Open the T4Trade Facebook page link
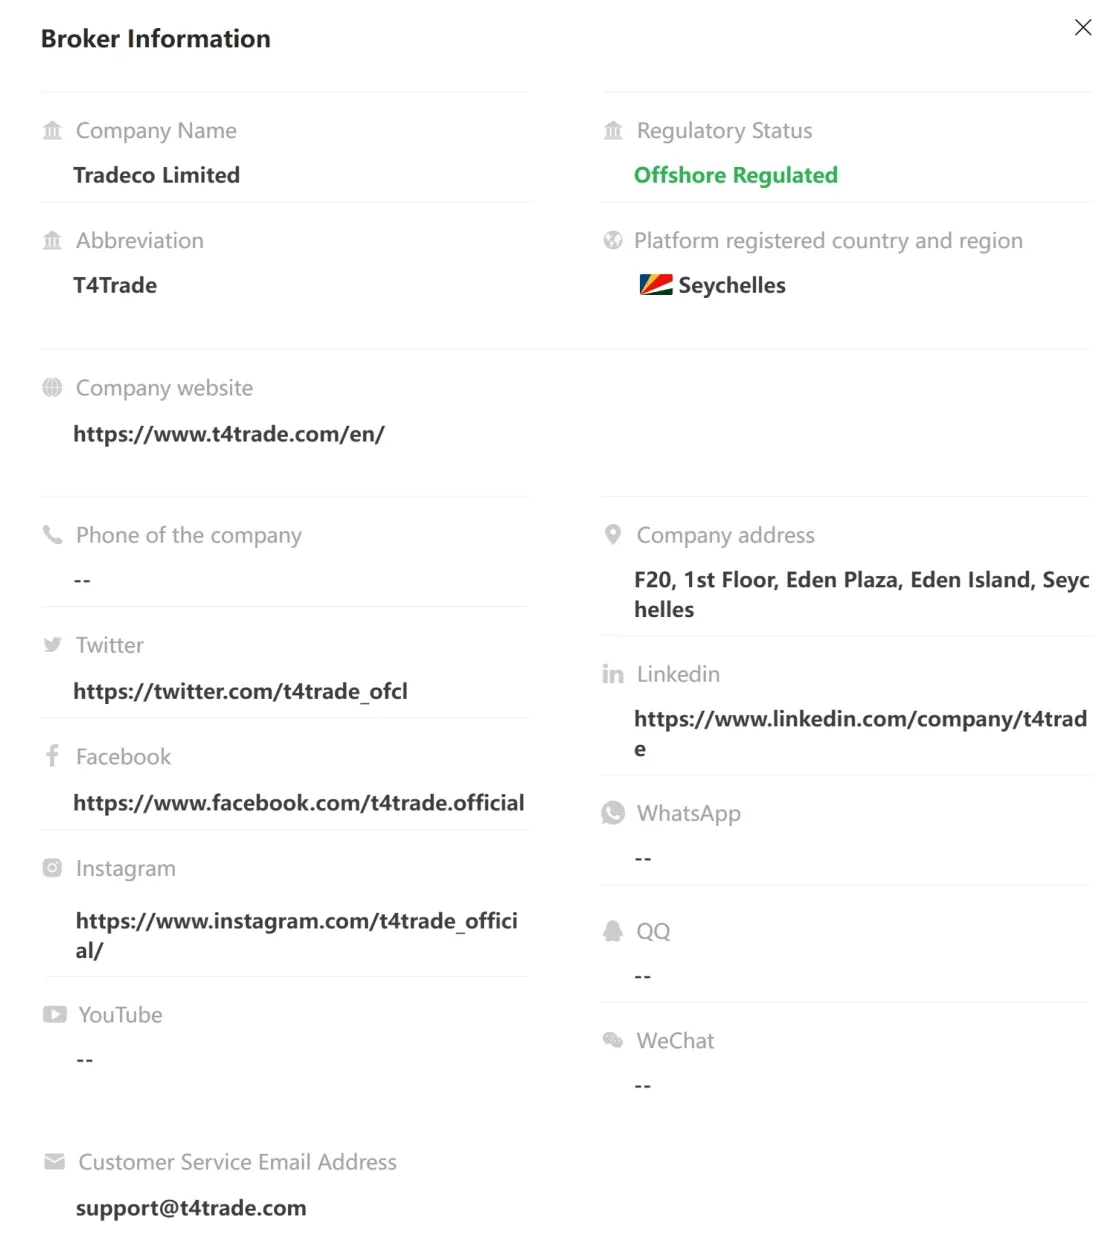The width and height of the screenshot is (1116, 1254). (x=298, y=803)
